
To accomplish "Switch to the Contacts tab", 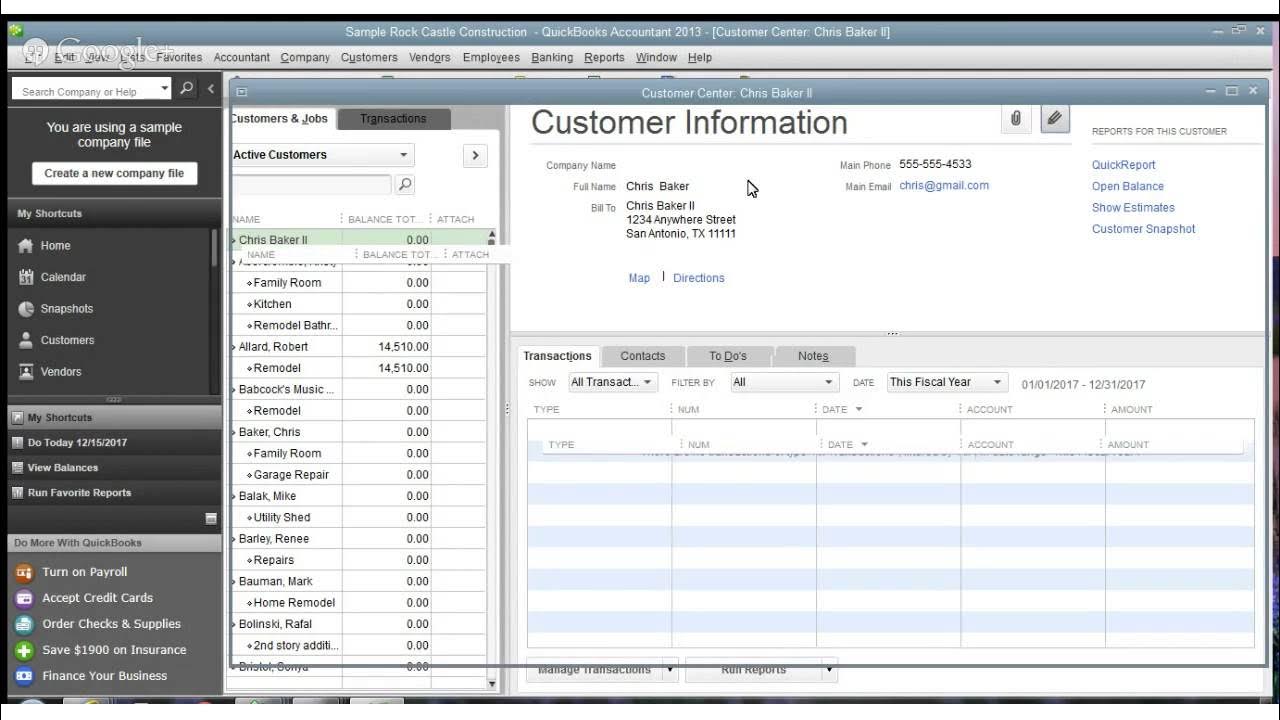I will click(643, 356).
